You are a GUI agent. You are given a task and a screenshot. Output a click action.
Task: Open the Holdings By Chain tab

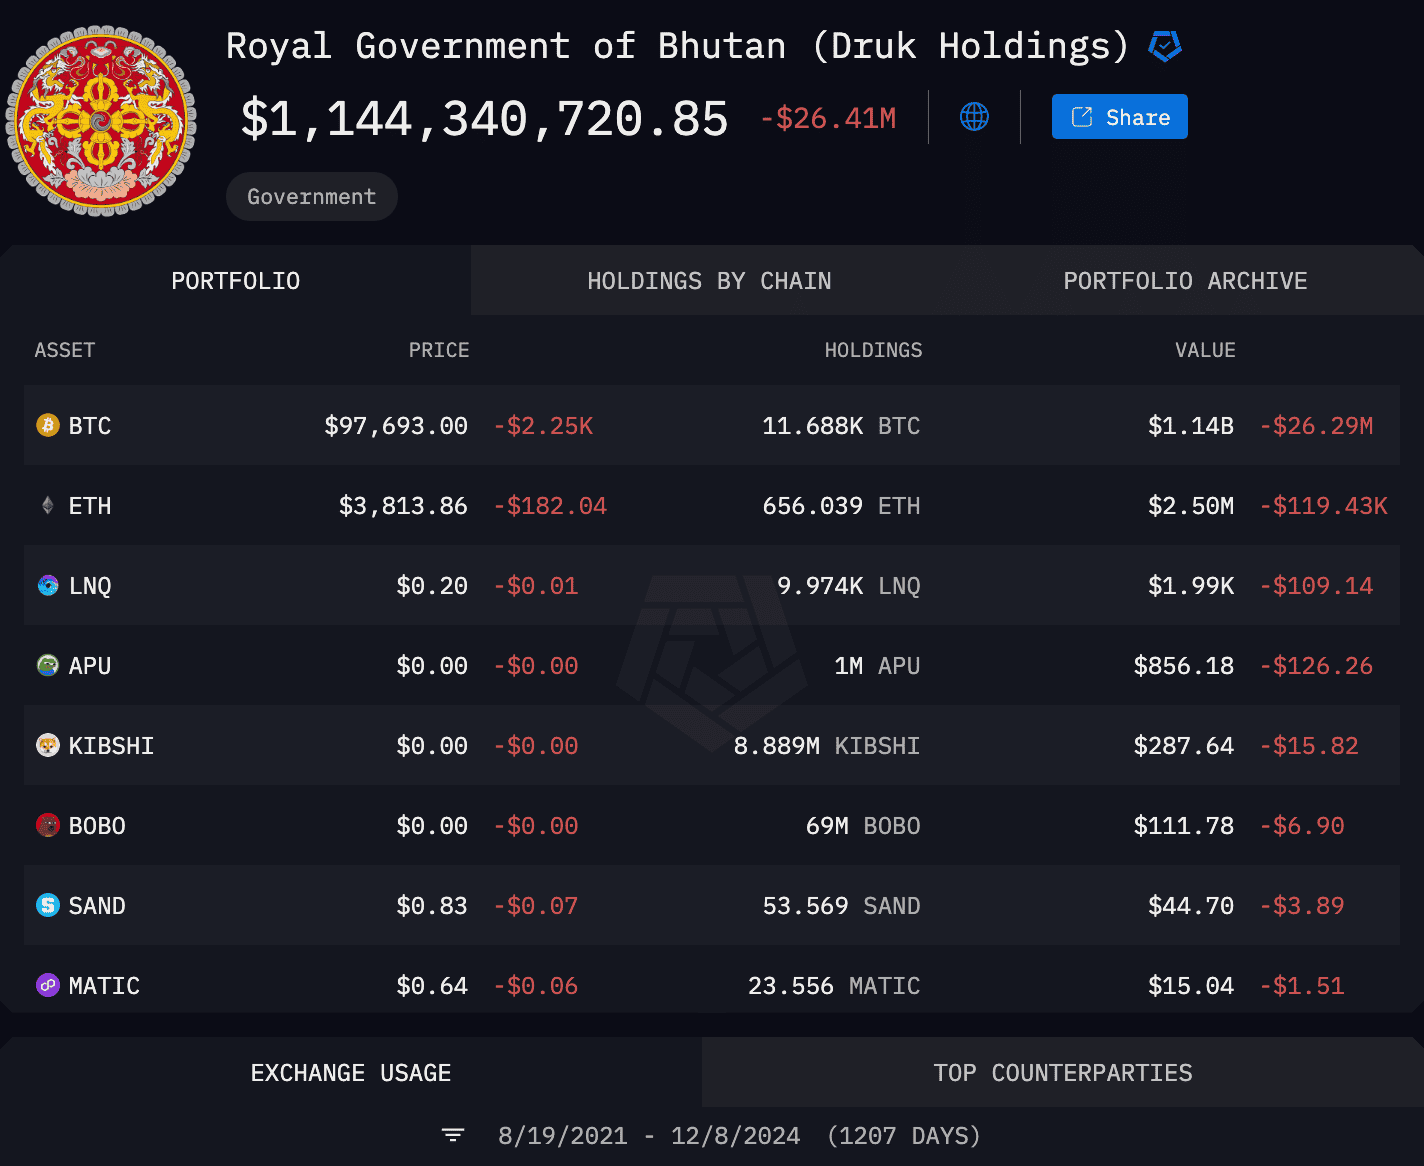pos(709,281)
